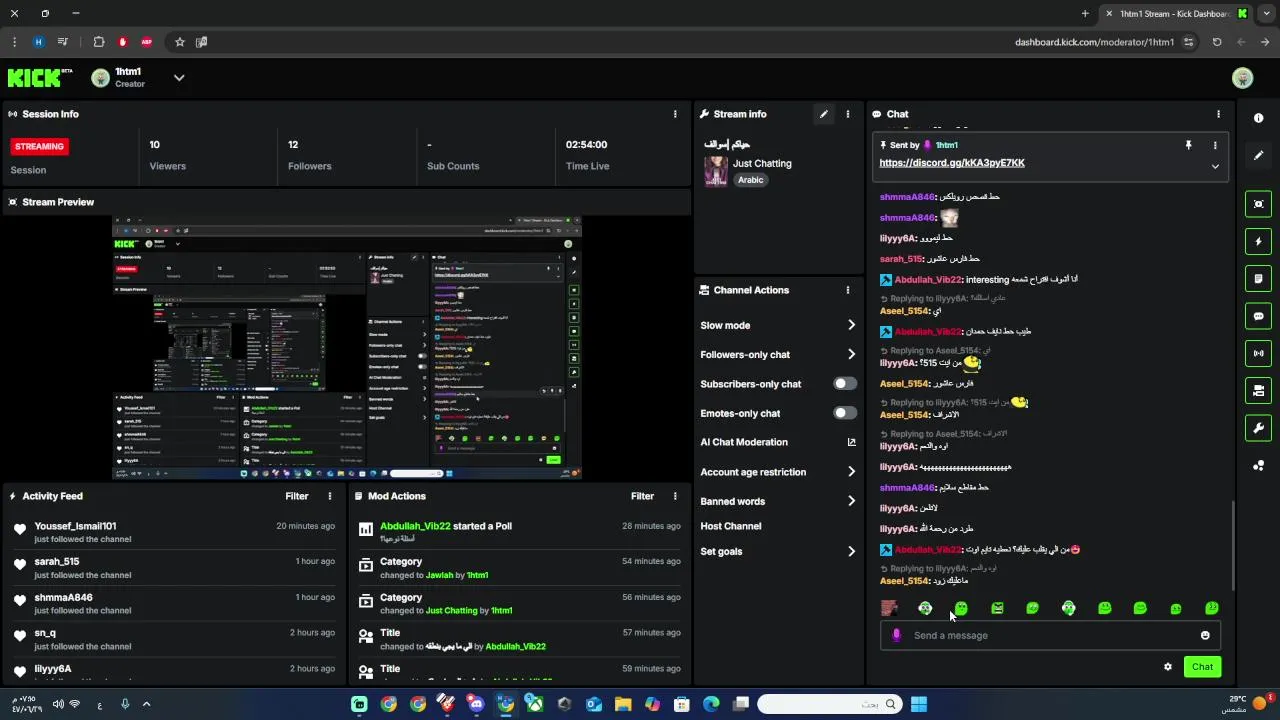Click the pencil edit icon in right sidebar
The height and width of the screenshot is (720, 1280).
coord(1258,155)
